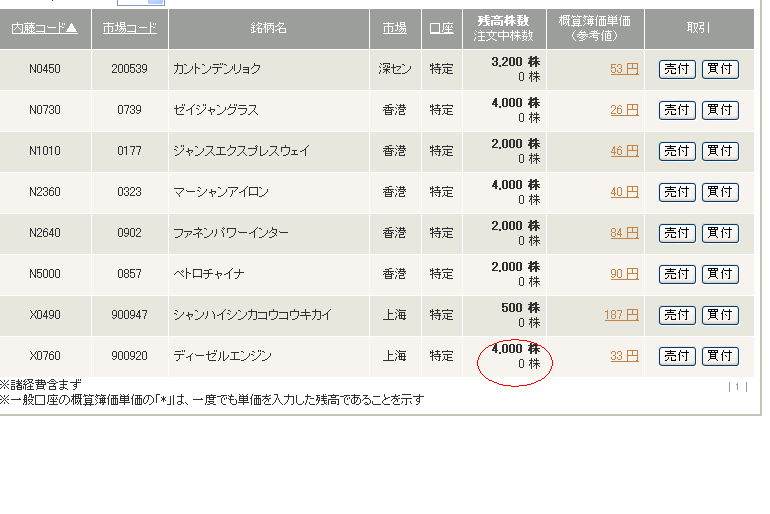
Task: Click 買付 for マーシャンアイロン
Action: click(x=720, y=192)
